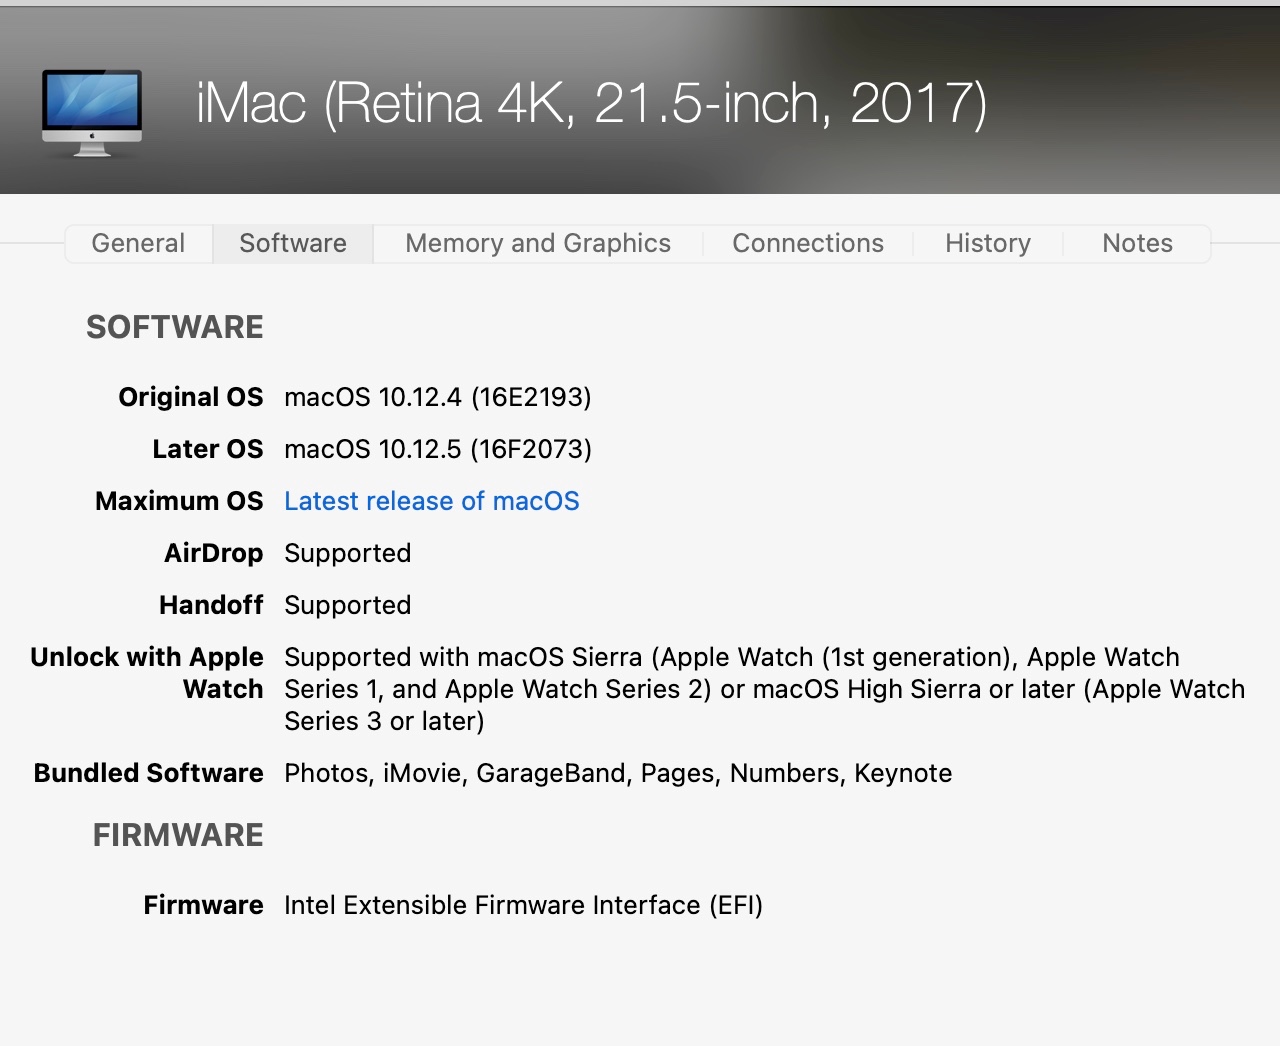The height and width of the screenshot is (1046, 1280).
Task: Click the Bundled Software apps list
Action: click(618, 773)
